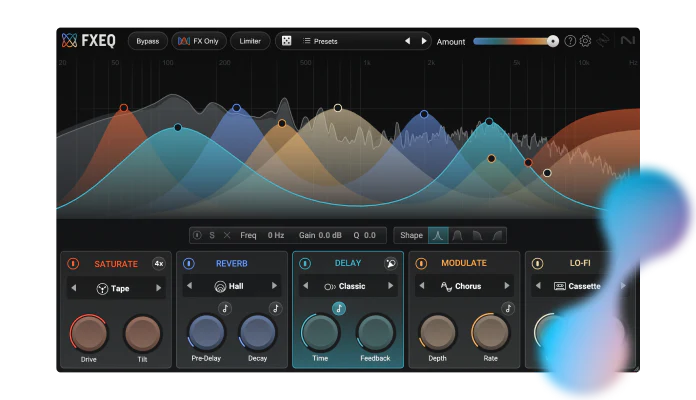
Task: Toggle the DELAY module power button
Action: click(x=305, y=263)
